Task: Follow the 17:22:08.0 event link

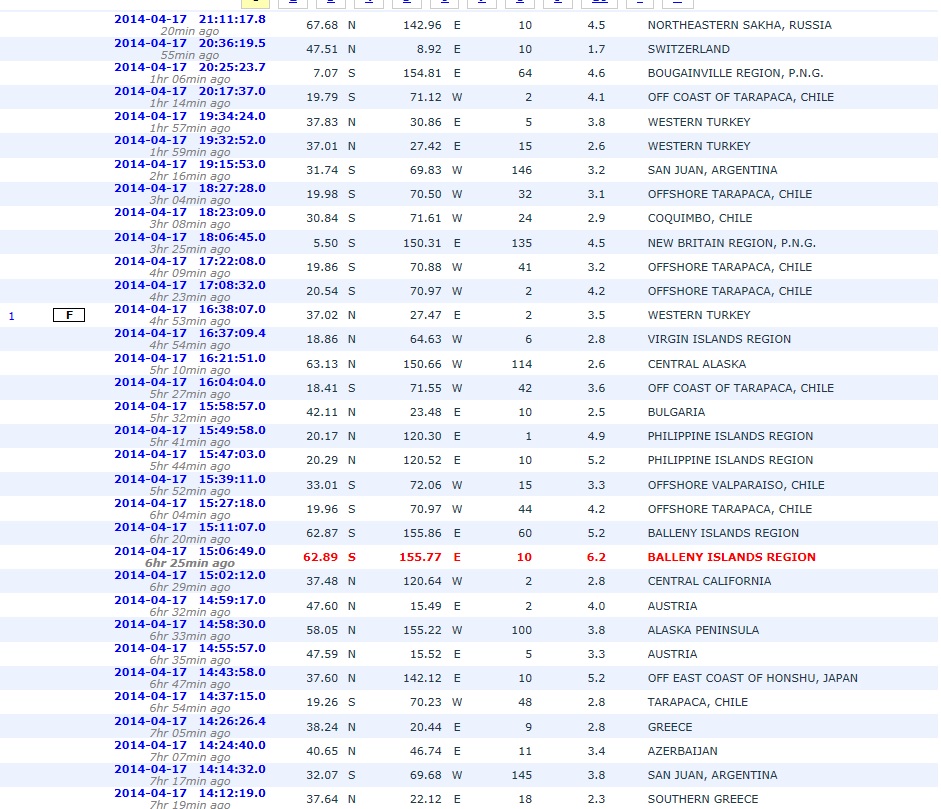Action: click(190, 262)
